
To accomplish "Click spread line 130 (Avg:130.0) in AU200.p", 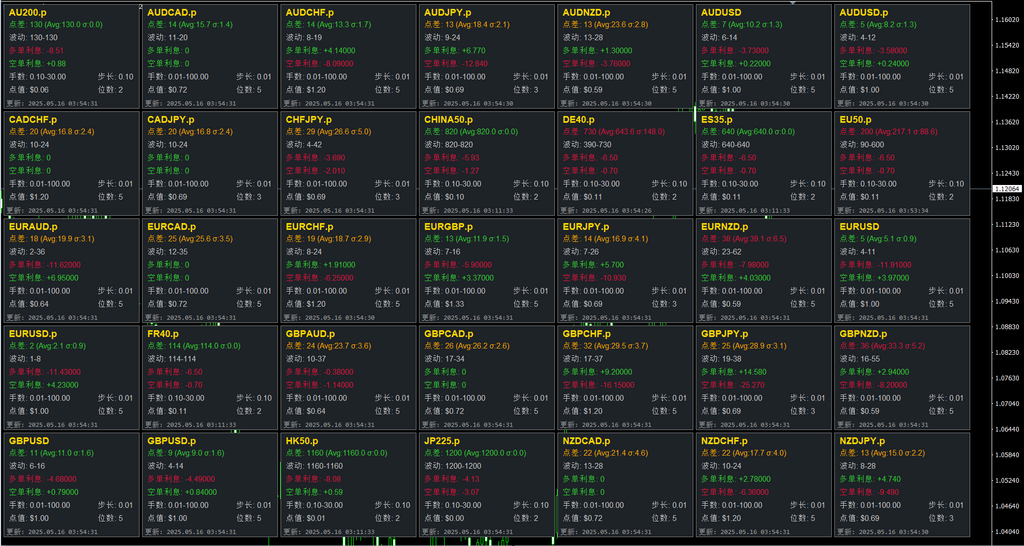I will (x=56, y=25).
